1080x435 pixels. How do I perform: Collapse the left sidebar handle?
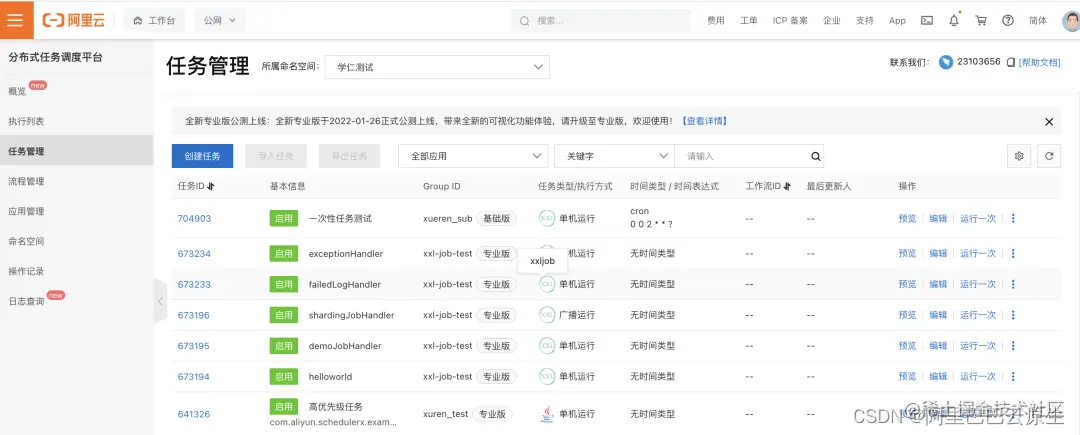[160, 301]
